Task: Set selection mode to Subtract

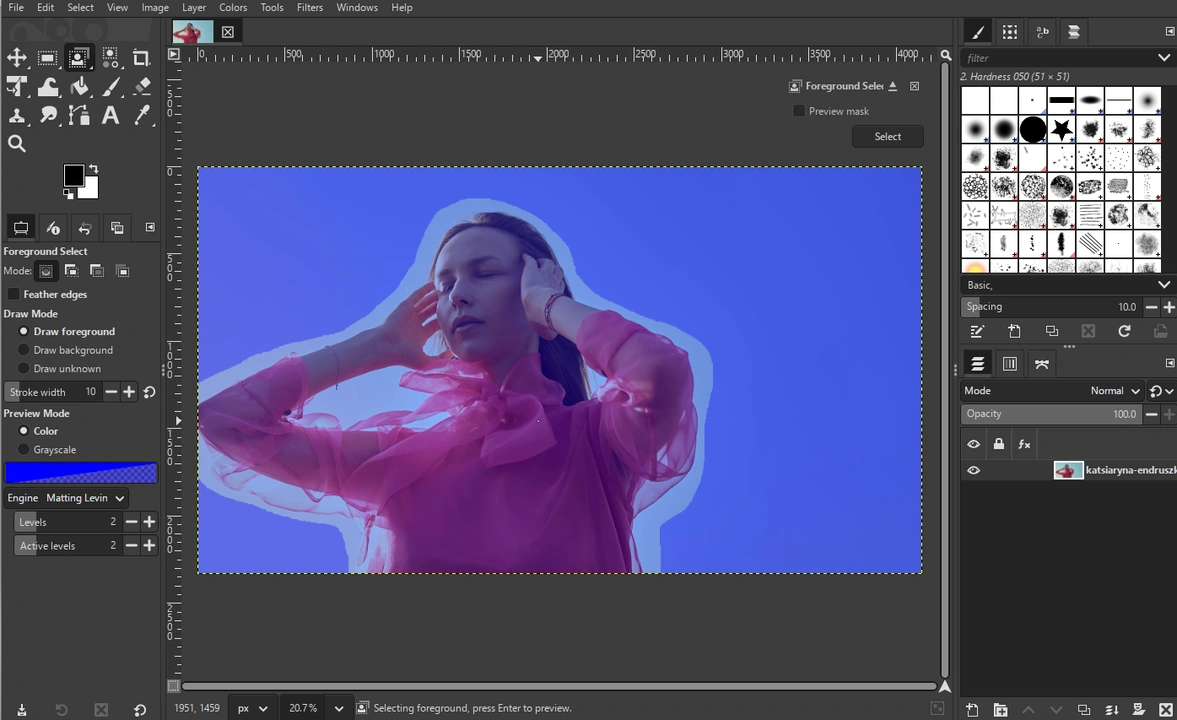Action: tap(97, 271)
